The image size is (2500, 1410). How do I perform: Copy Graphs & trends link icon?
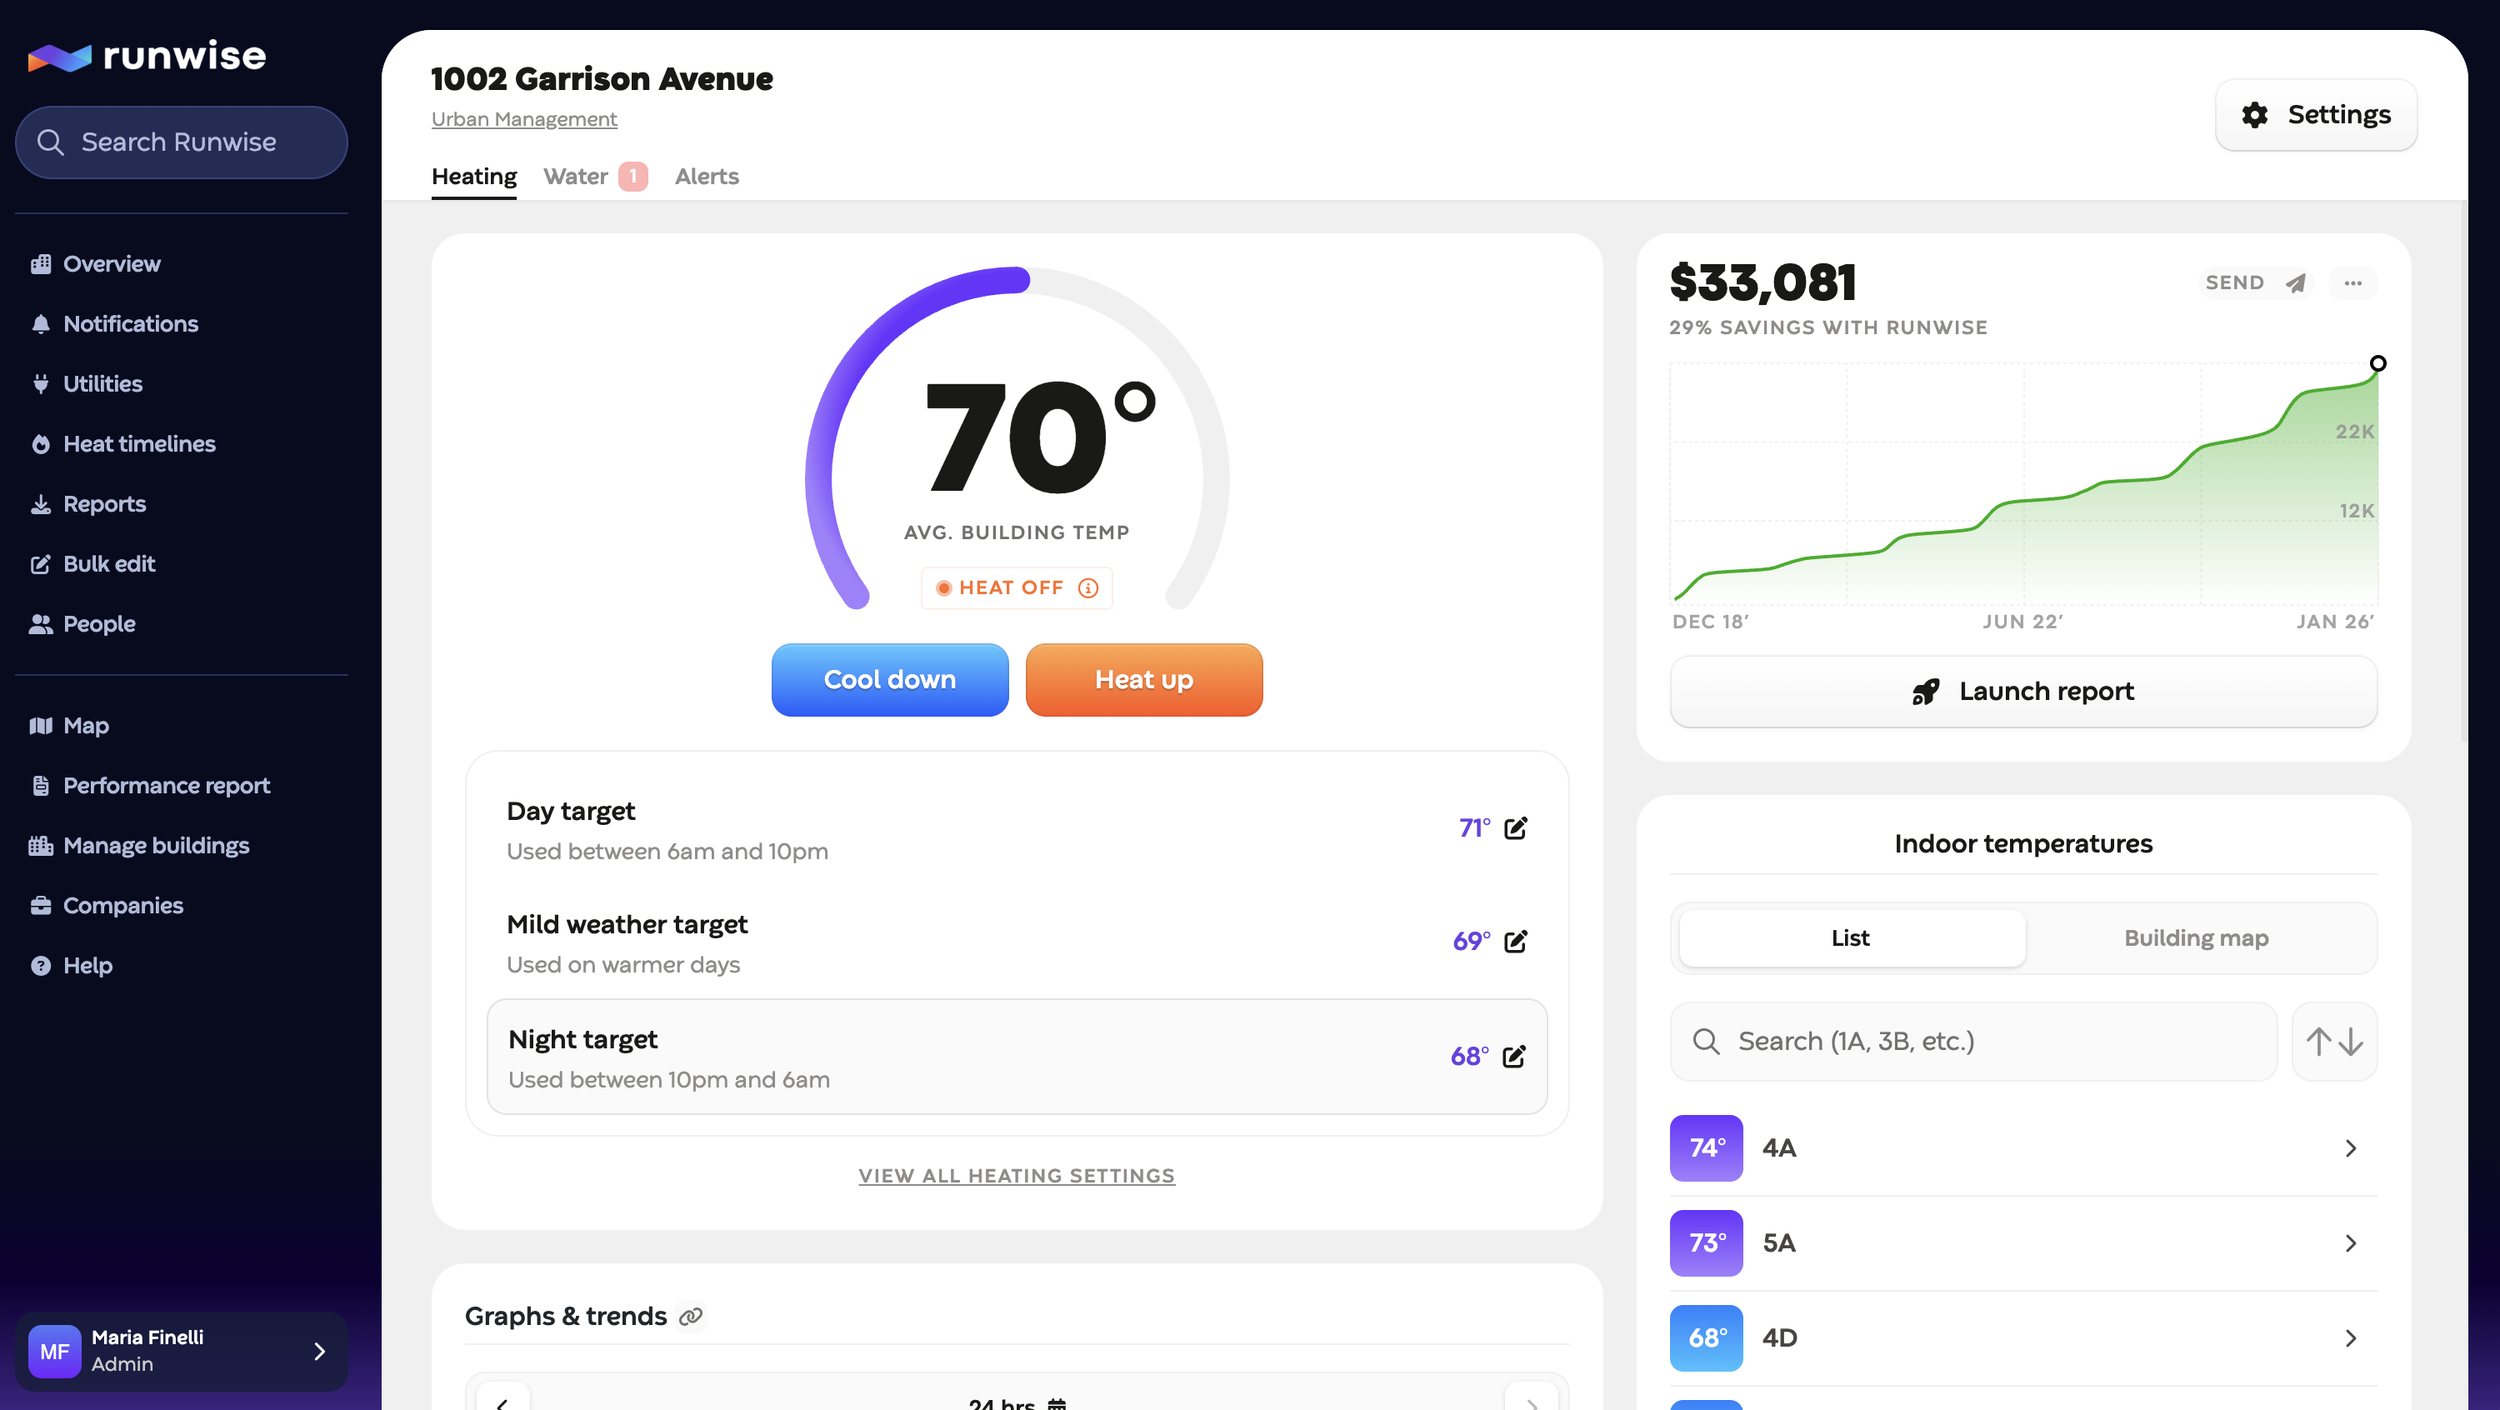690,1316
